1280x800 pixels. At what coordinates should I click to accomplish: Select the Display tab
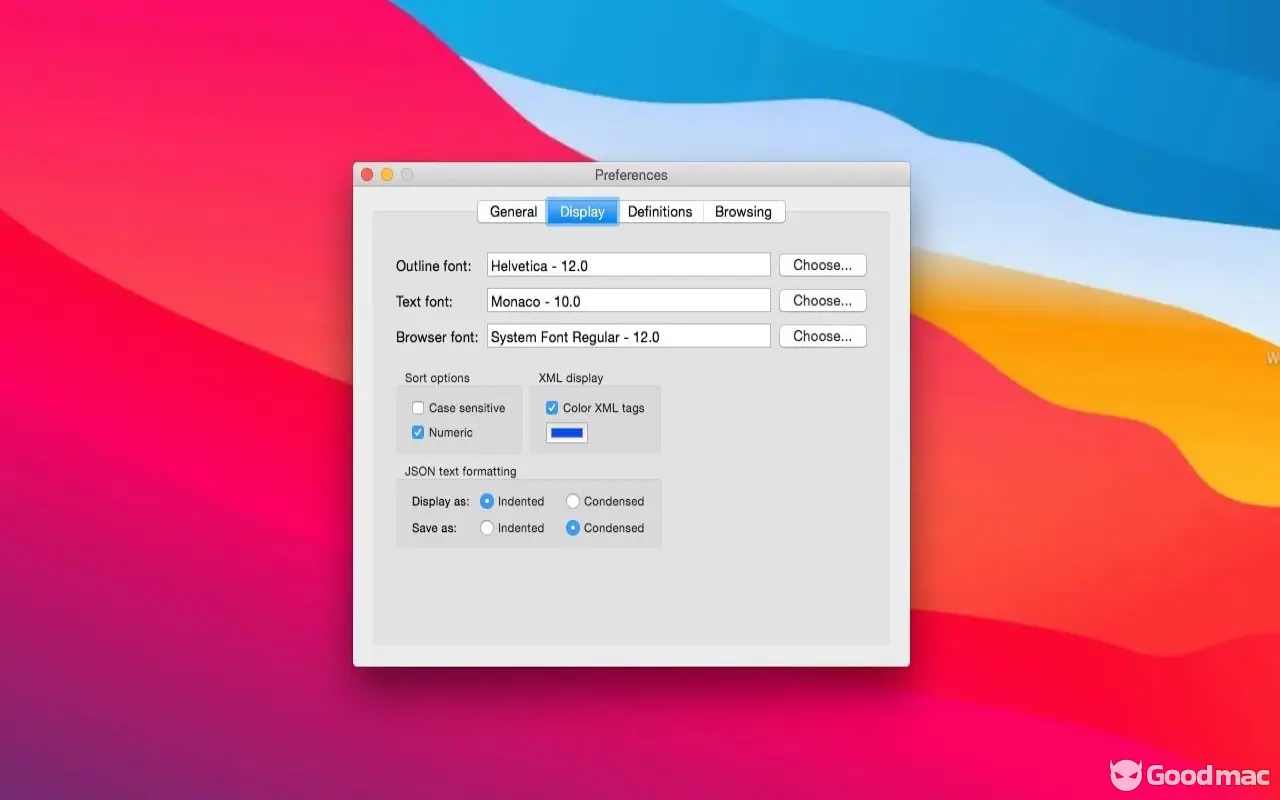point(582,212)
